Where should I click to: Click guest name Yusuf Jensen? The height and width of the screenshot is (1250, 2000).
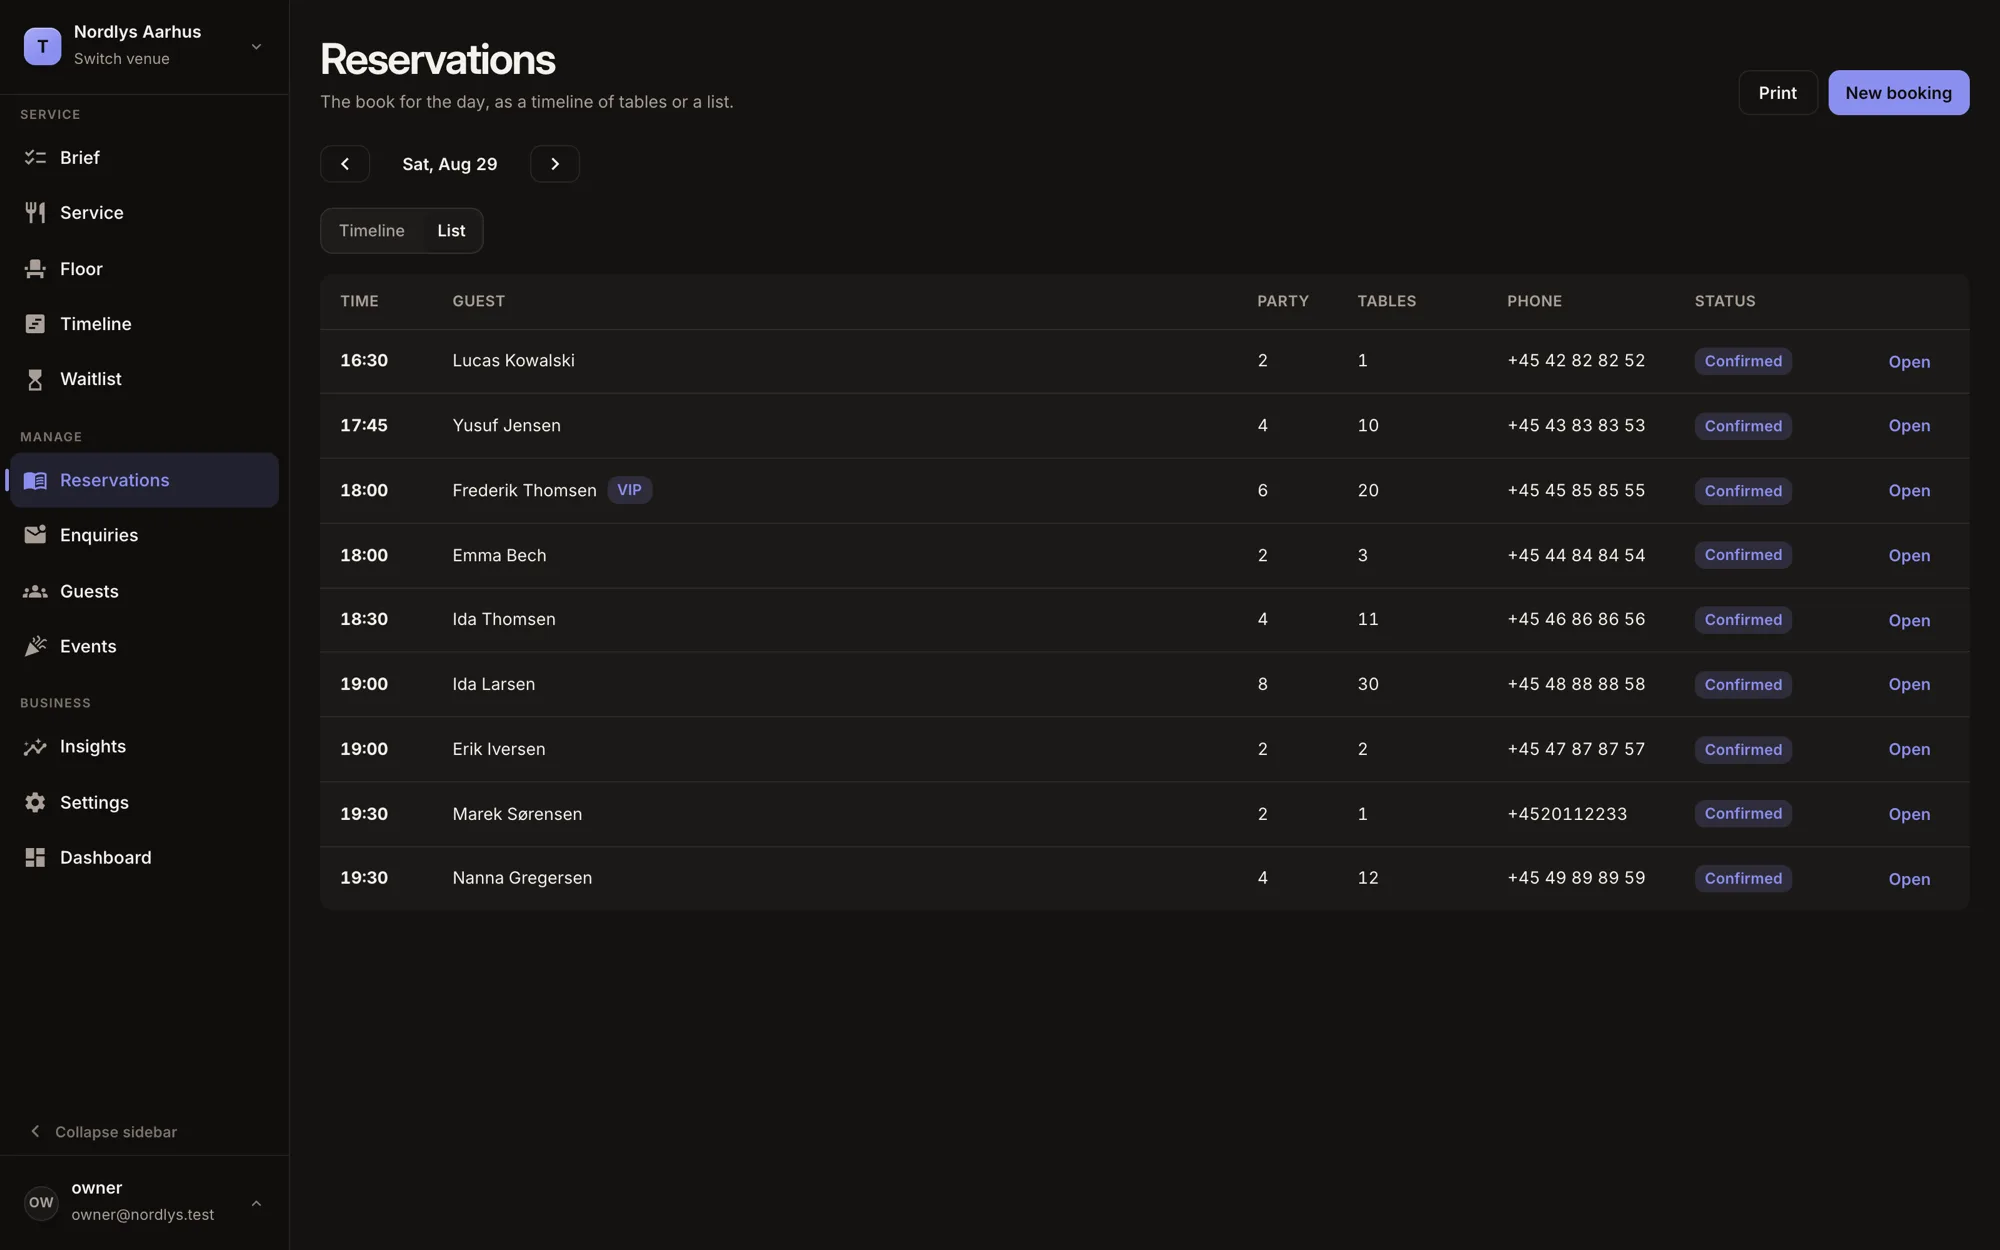[x=506, y=426]
